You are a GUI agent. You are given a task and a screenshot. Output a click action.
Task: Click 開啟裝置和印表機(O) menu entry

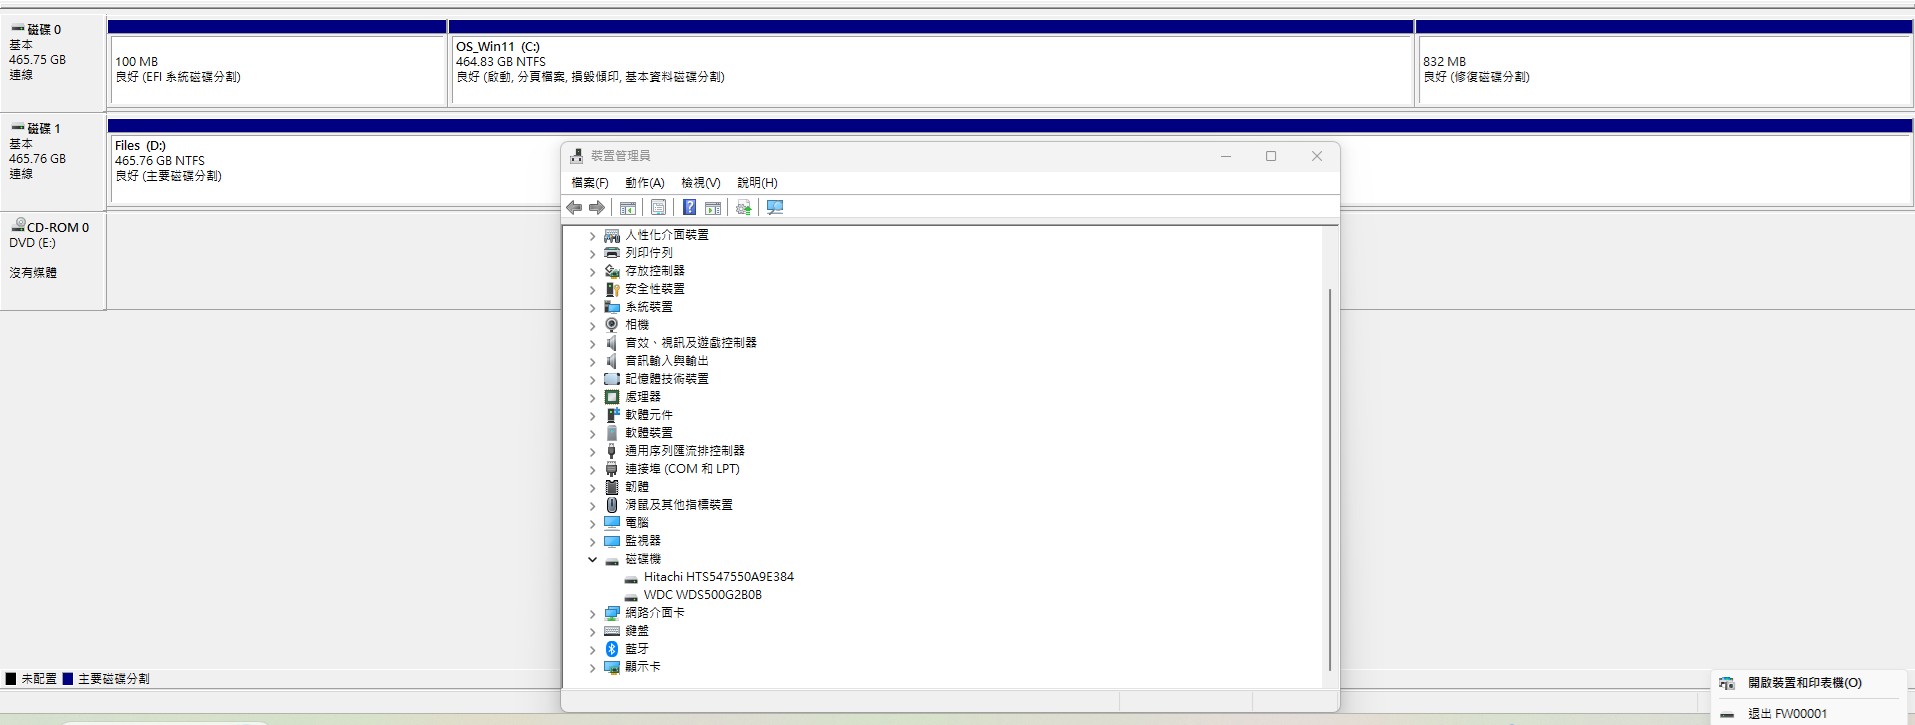tap(1804, 683)
